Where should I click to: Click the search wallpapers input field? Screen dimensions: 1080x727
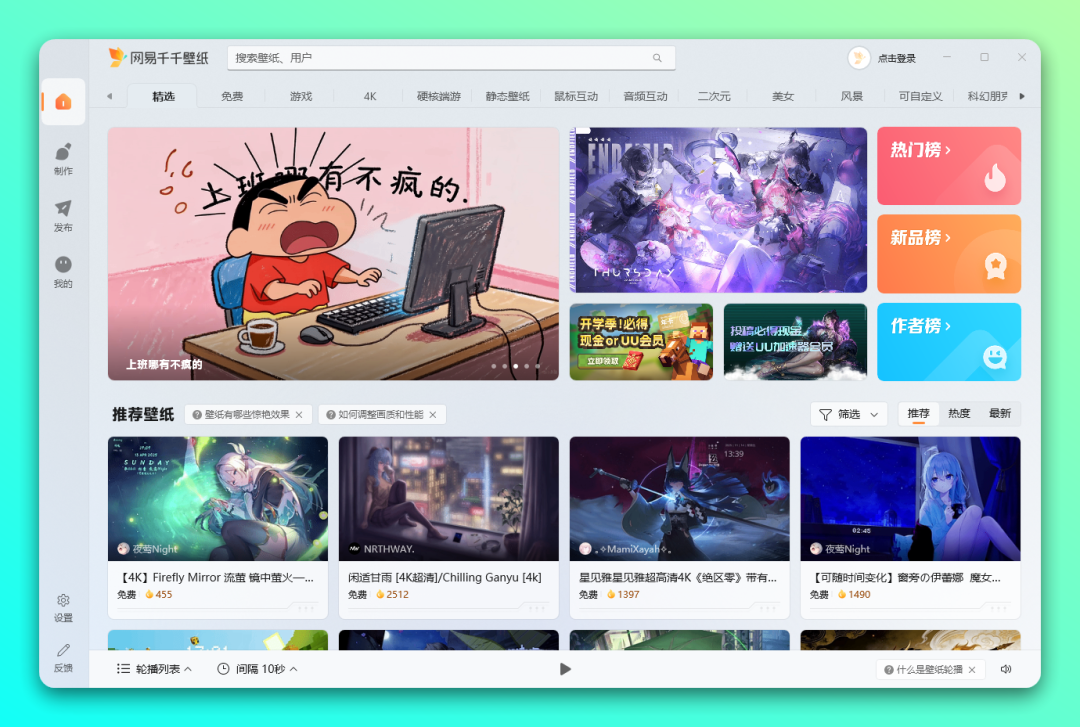point(451,58)
